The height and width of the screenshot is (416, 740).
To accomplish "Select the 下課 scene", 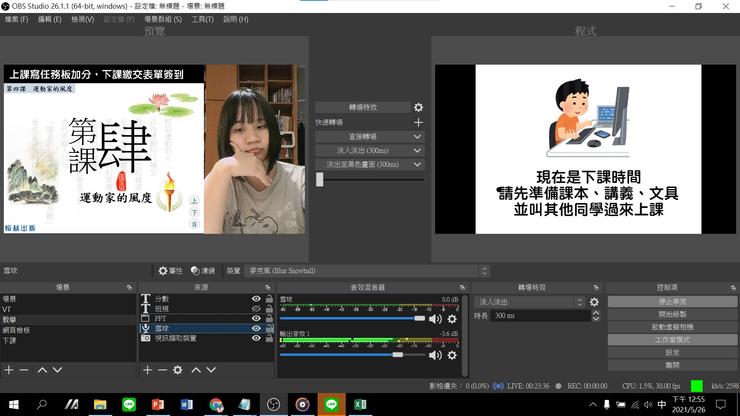I will coord(68,340).
